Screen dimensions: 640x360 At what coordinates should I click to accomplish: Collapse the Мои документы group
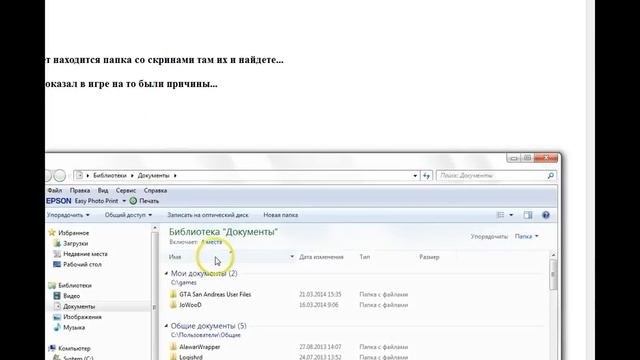[166, 273]
